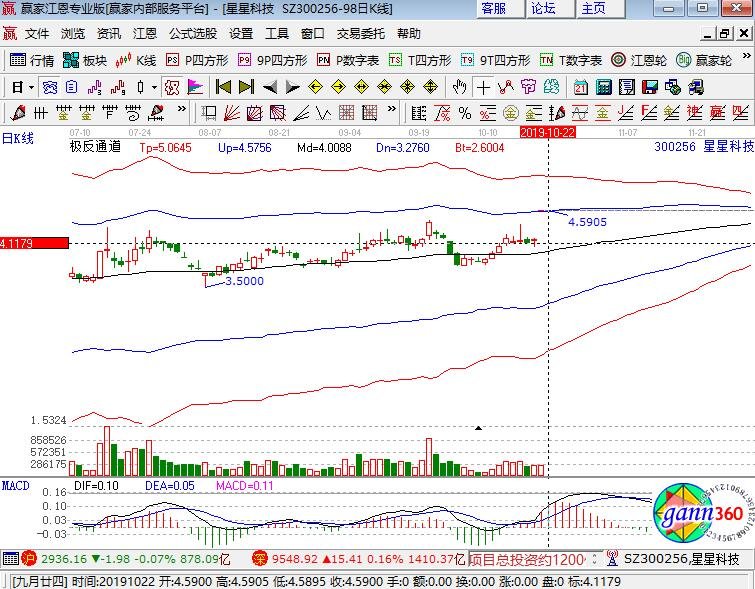Click the gann360 logo
Viewport: 755px width, 589px height.
(703, 514)
